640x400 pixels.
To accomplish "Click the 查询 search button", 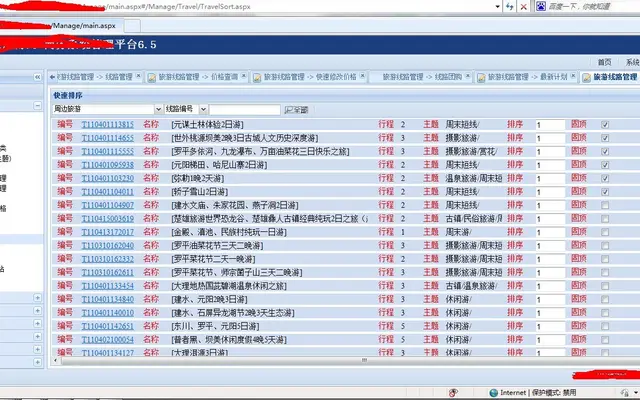I will (x=296, y=110).
